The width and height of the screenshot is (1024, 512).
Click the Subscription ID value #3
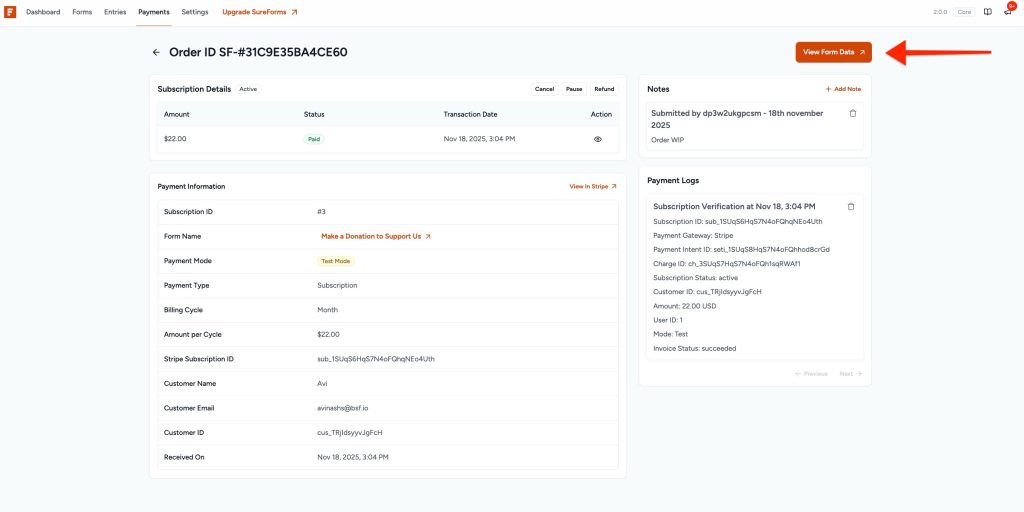pos(321,212)
